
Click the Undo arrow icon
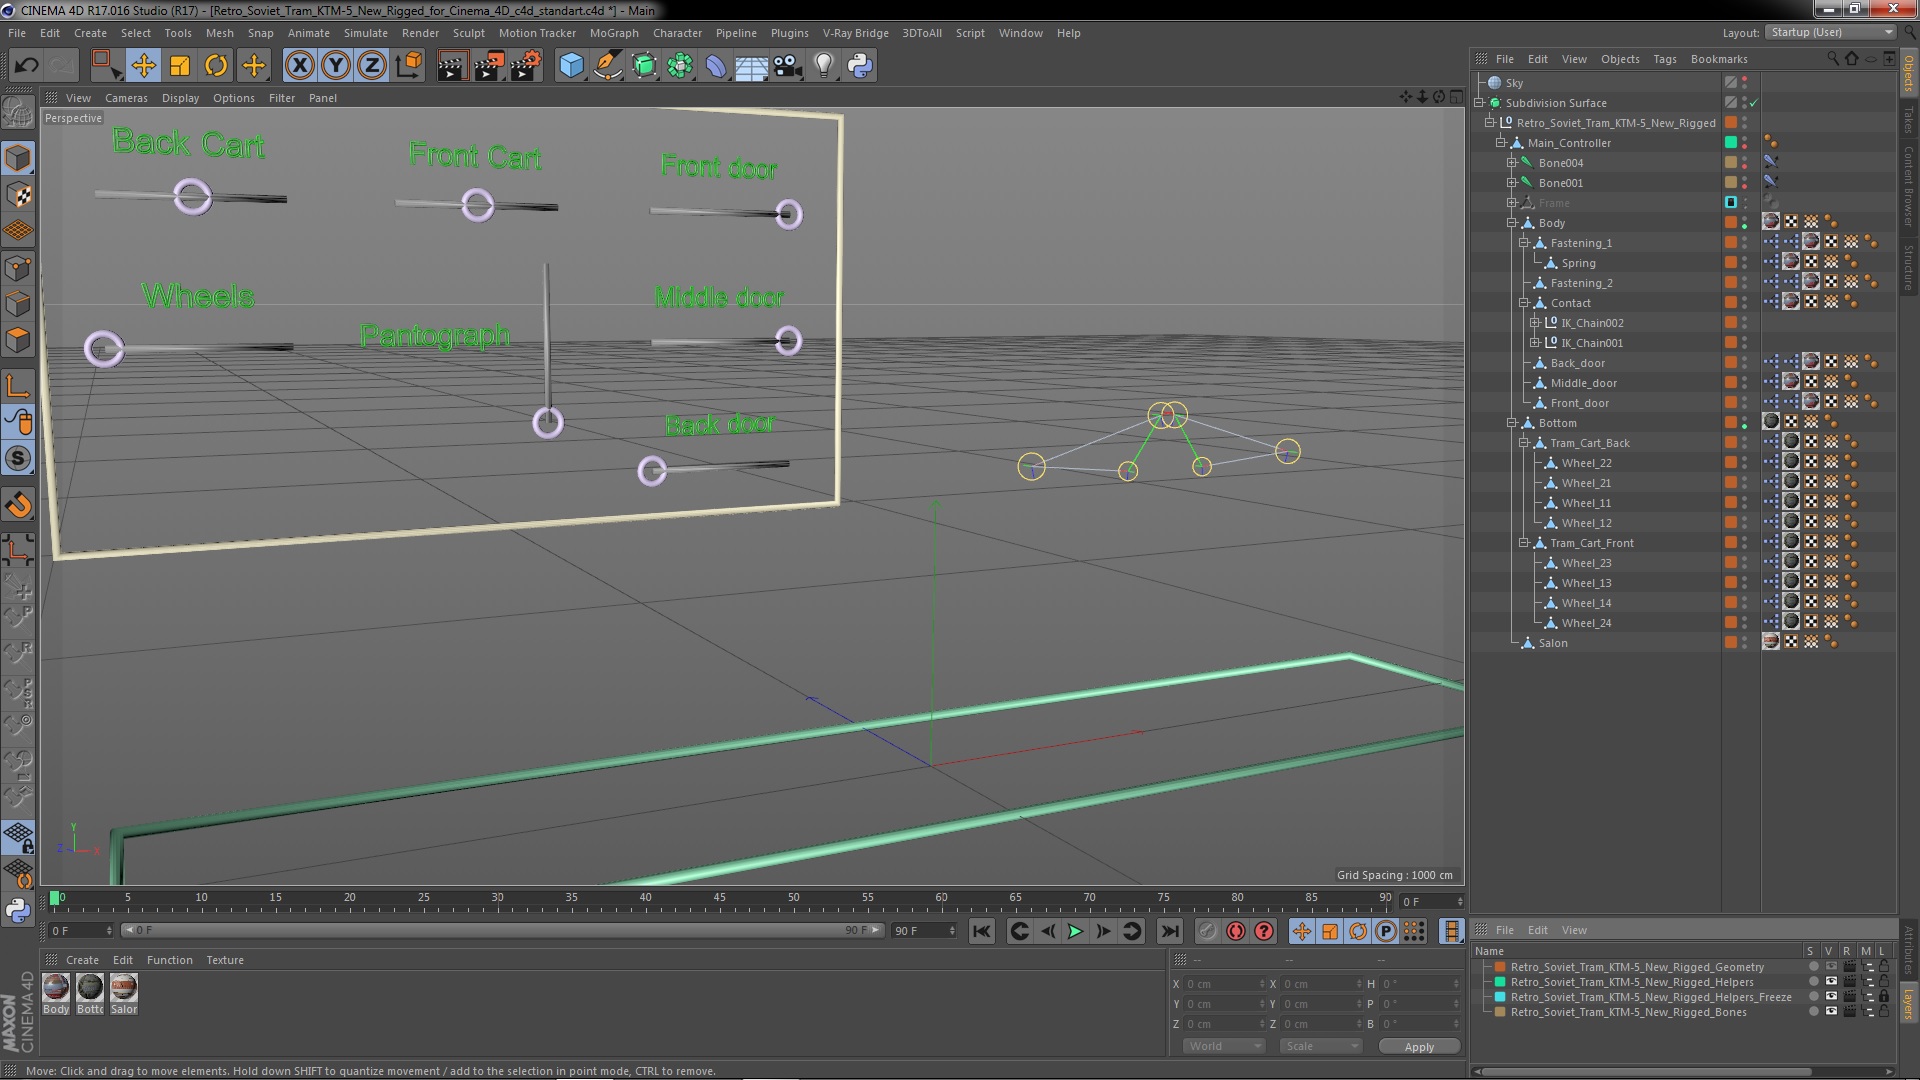[26, 66]
